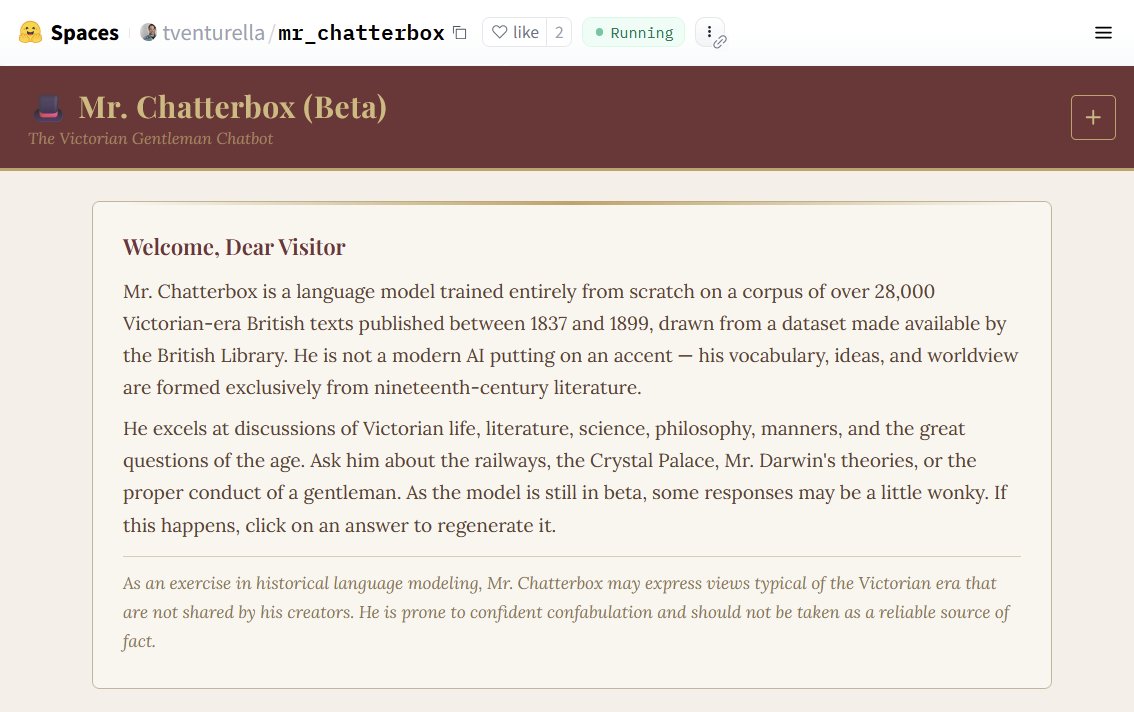Click the Welcome, Dear Visitor heading
Screen dimensions: 1134x712
pyautogui.click(x=234, y=247)
